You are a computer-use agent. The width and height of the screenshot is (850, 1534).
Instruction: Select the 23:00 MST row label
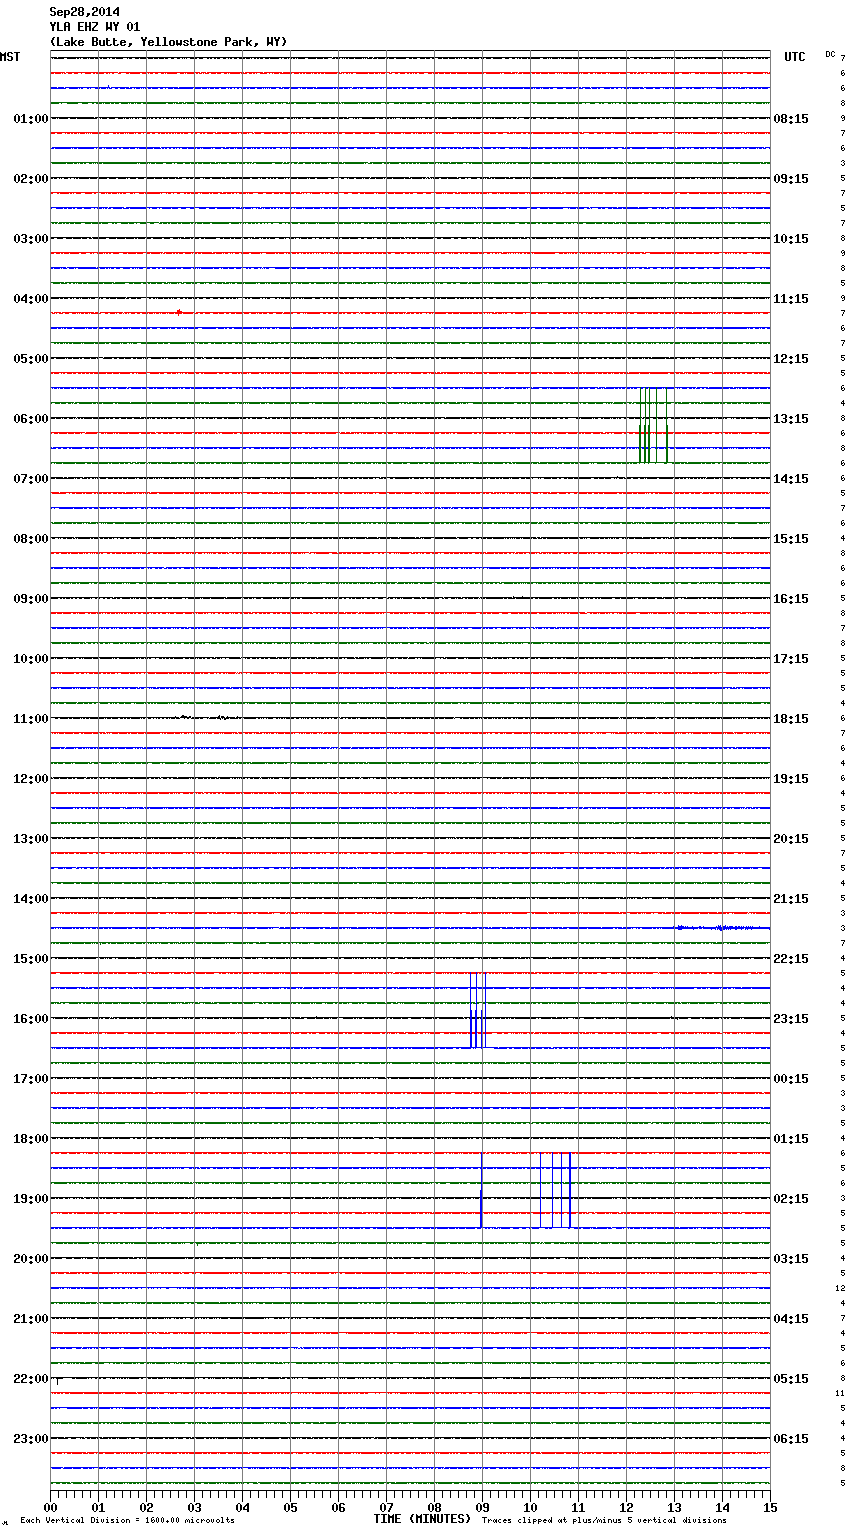click(x=31, y=1439)
